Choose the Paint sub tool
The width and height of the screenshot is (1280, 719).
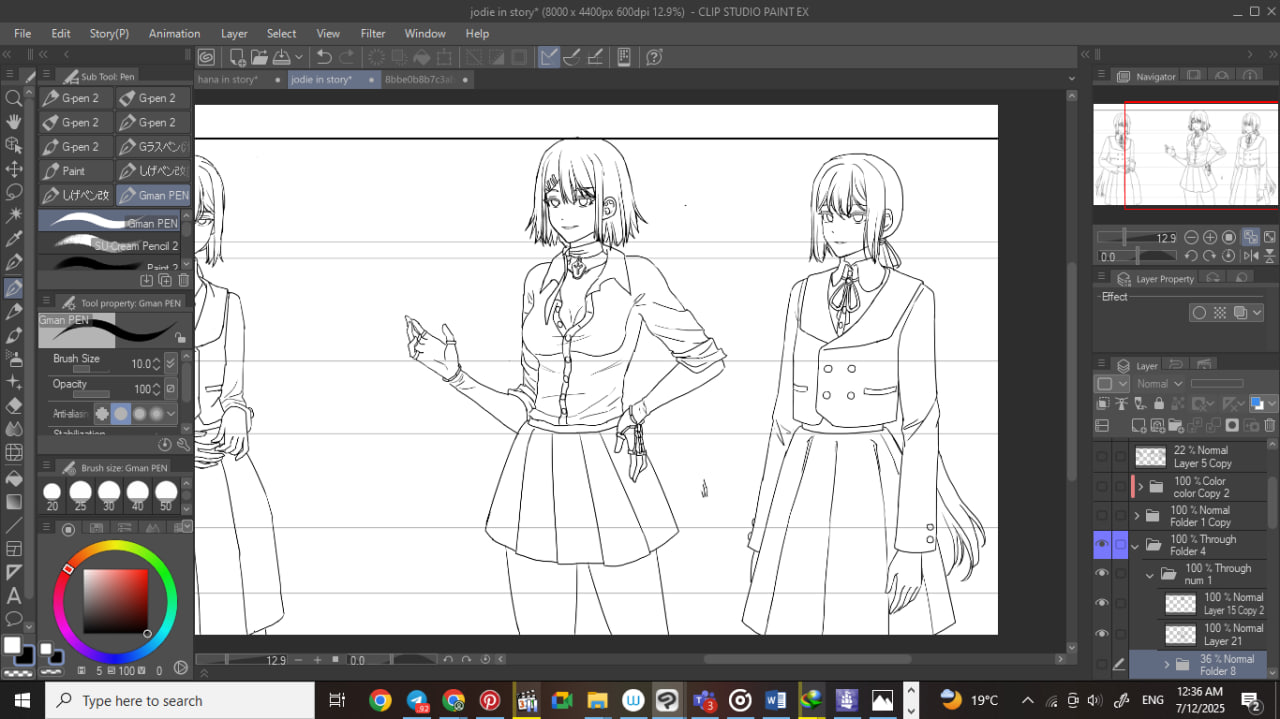[74, 171]
